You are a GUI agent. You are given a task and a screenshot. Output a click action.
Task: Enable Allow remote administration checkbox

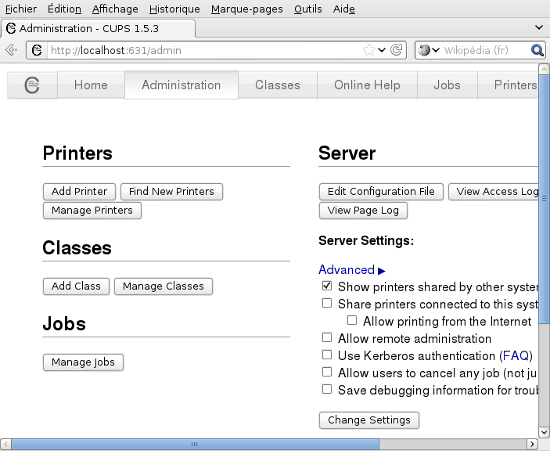[x=327, y=337]
